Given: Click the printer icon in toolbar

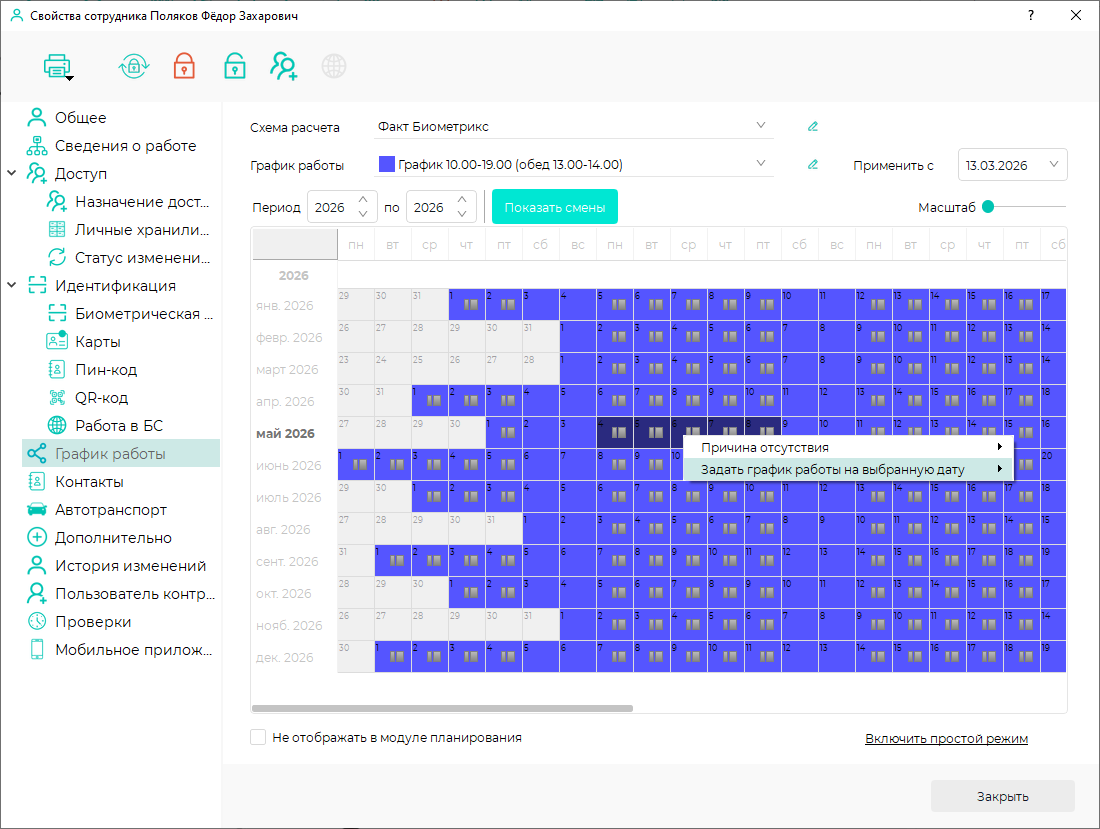Looking at the screenshot, I should (x=57, y=67).
